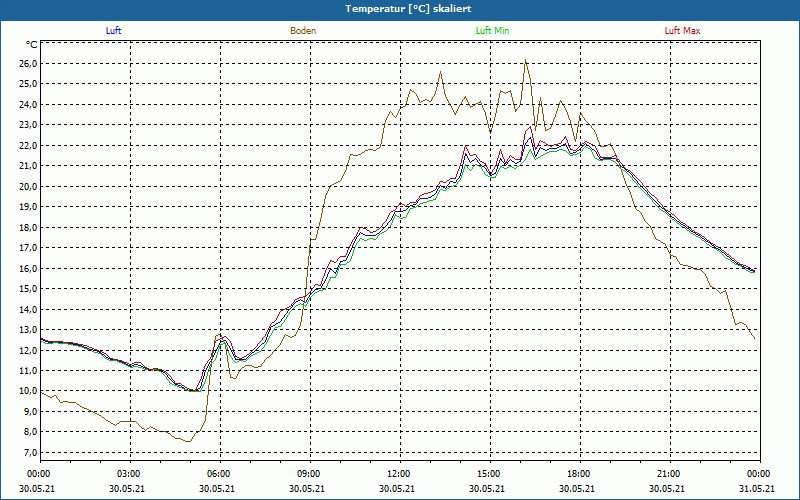Screen dimensions: 800x500
Task: Click the 22,0 y-axis value
Action: pyautogui.click(x=29, y=145)
